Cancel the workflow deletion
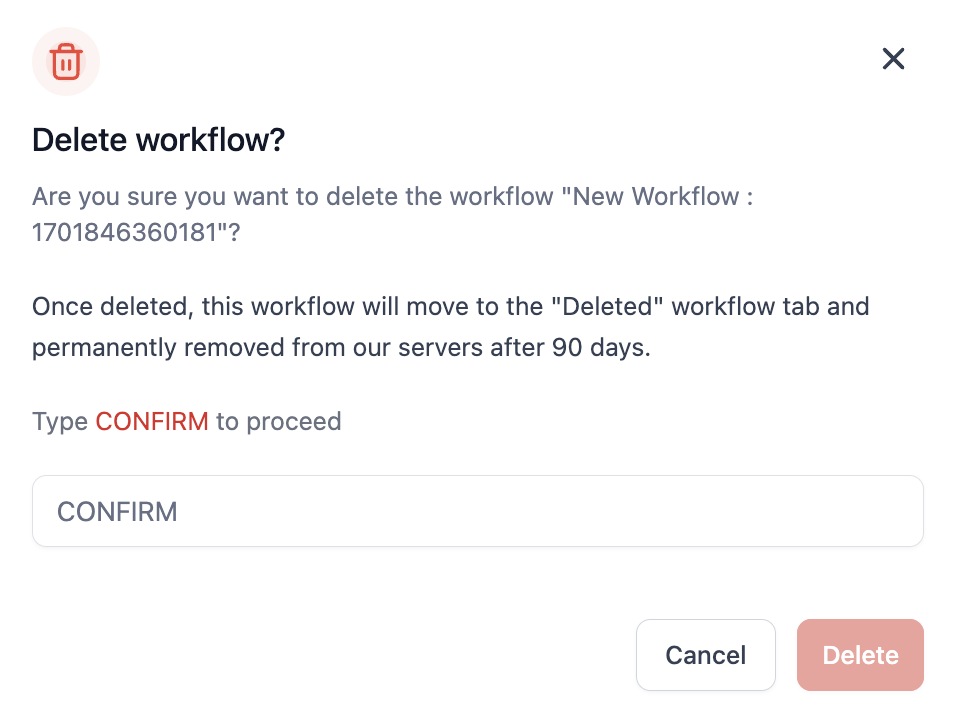 (706, 655)
